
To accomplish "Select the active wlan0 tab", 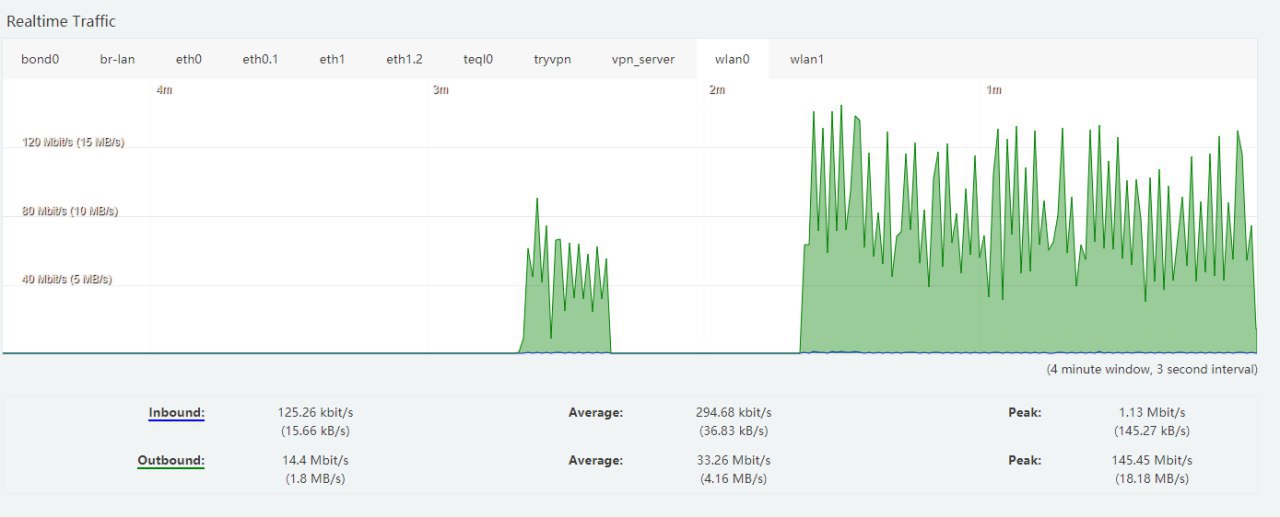I will 732,59.
